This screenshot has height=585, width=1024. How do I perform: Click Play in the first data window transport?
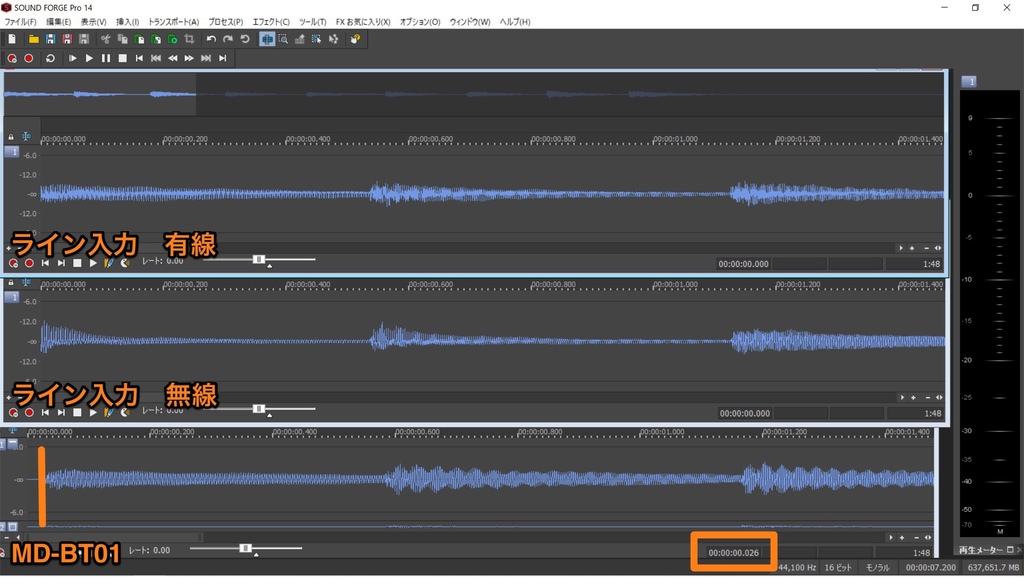click(x=93, y=263)
